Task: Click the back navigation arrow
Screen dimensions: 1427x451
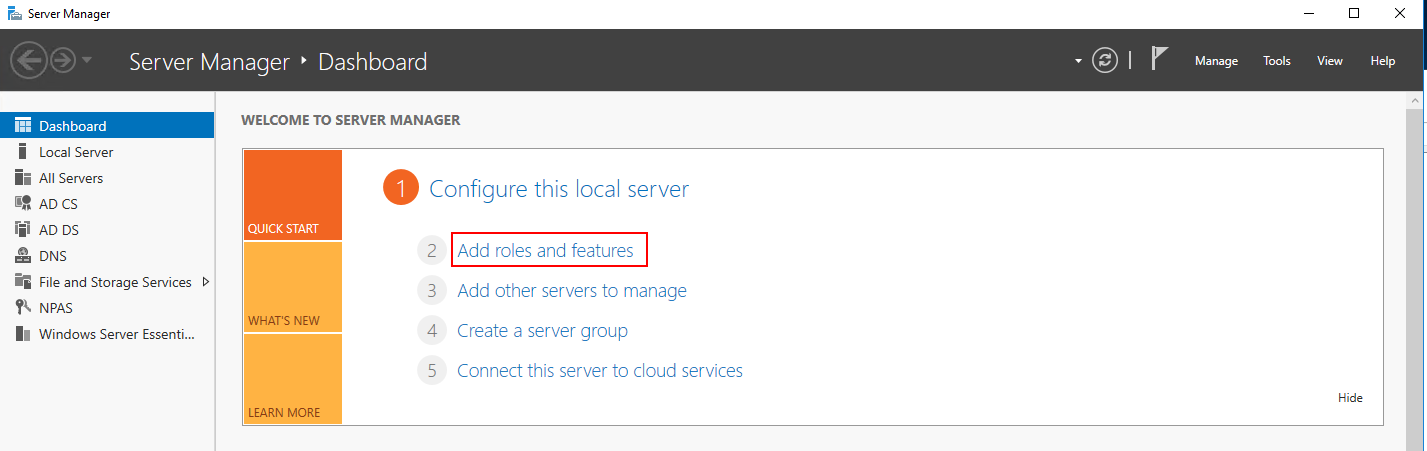Action: click(x=29, y=61)
